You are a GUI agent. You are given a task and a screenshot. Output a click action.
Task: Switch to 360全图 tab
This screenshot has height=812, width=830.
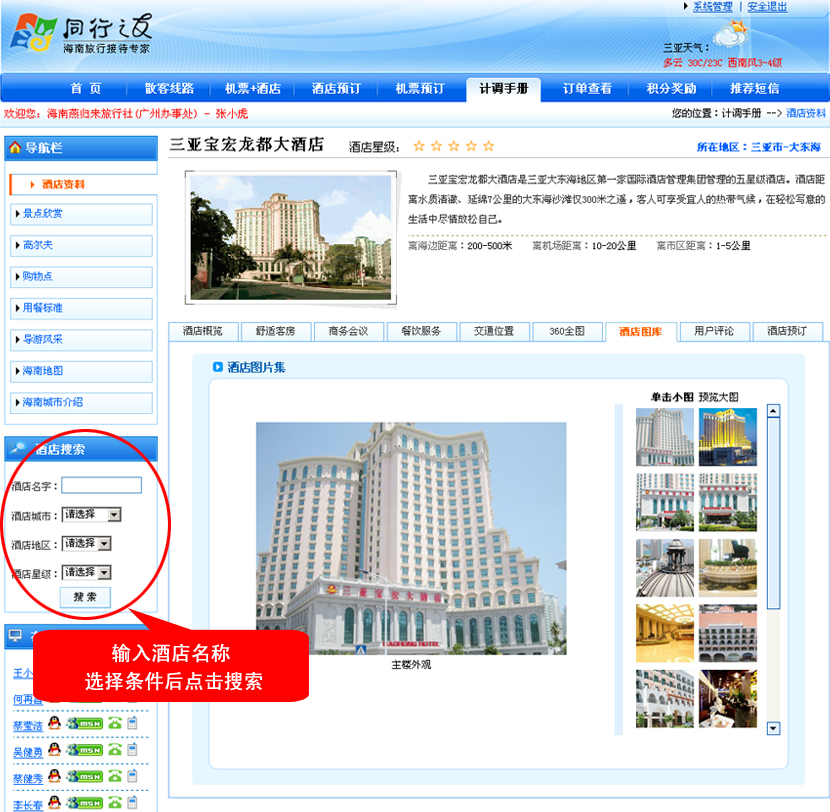pos(567,331)
